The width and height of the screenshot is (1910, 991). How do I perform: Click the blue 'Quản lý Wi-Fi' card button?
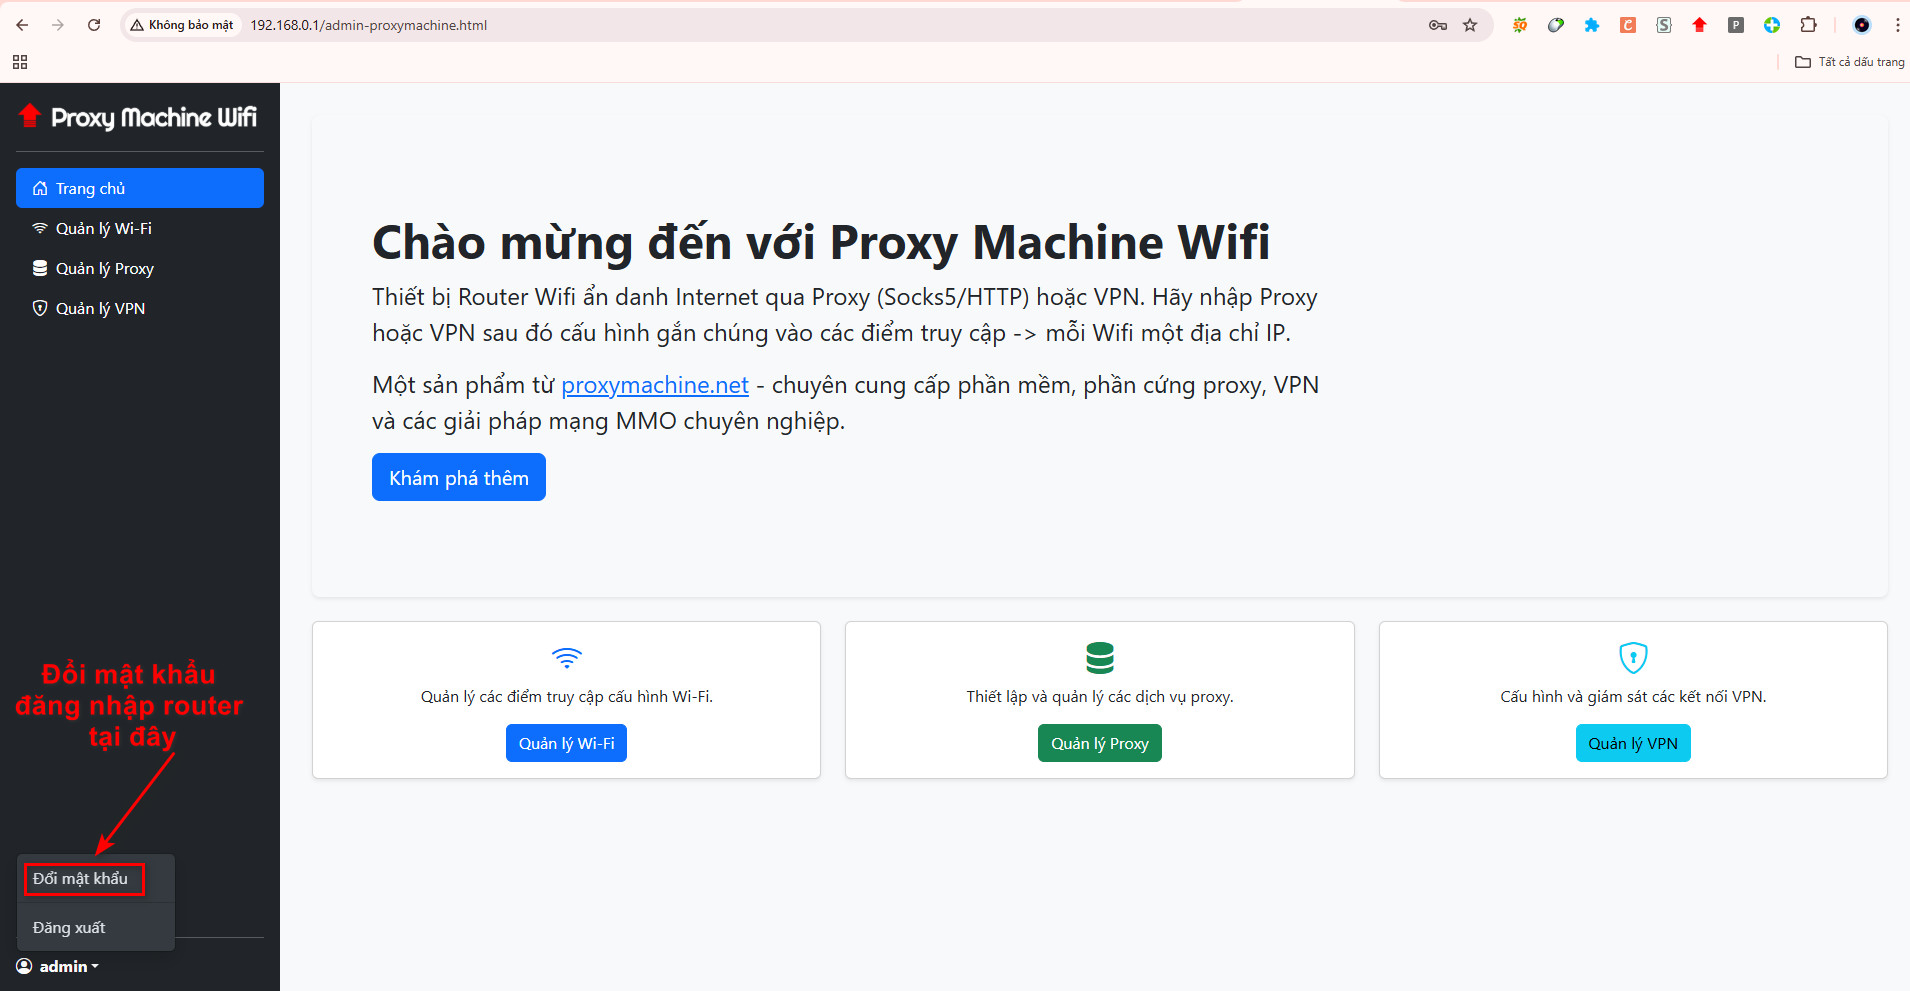[x=566, y=743]
